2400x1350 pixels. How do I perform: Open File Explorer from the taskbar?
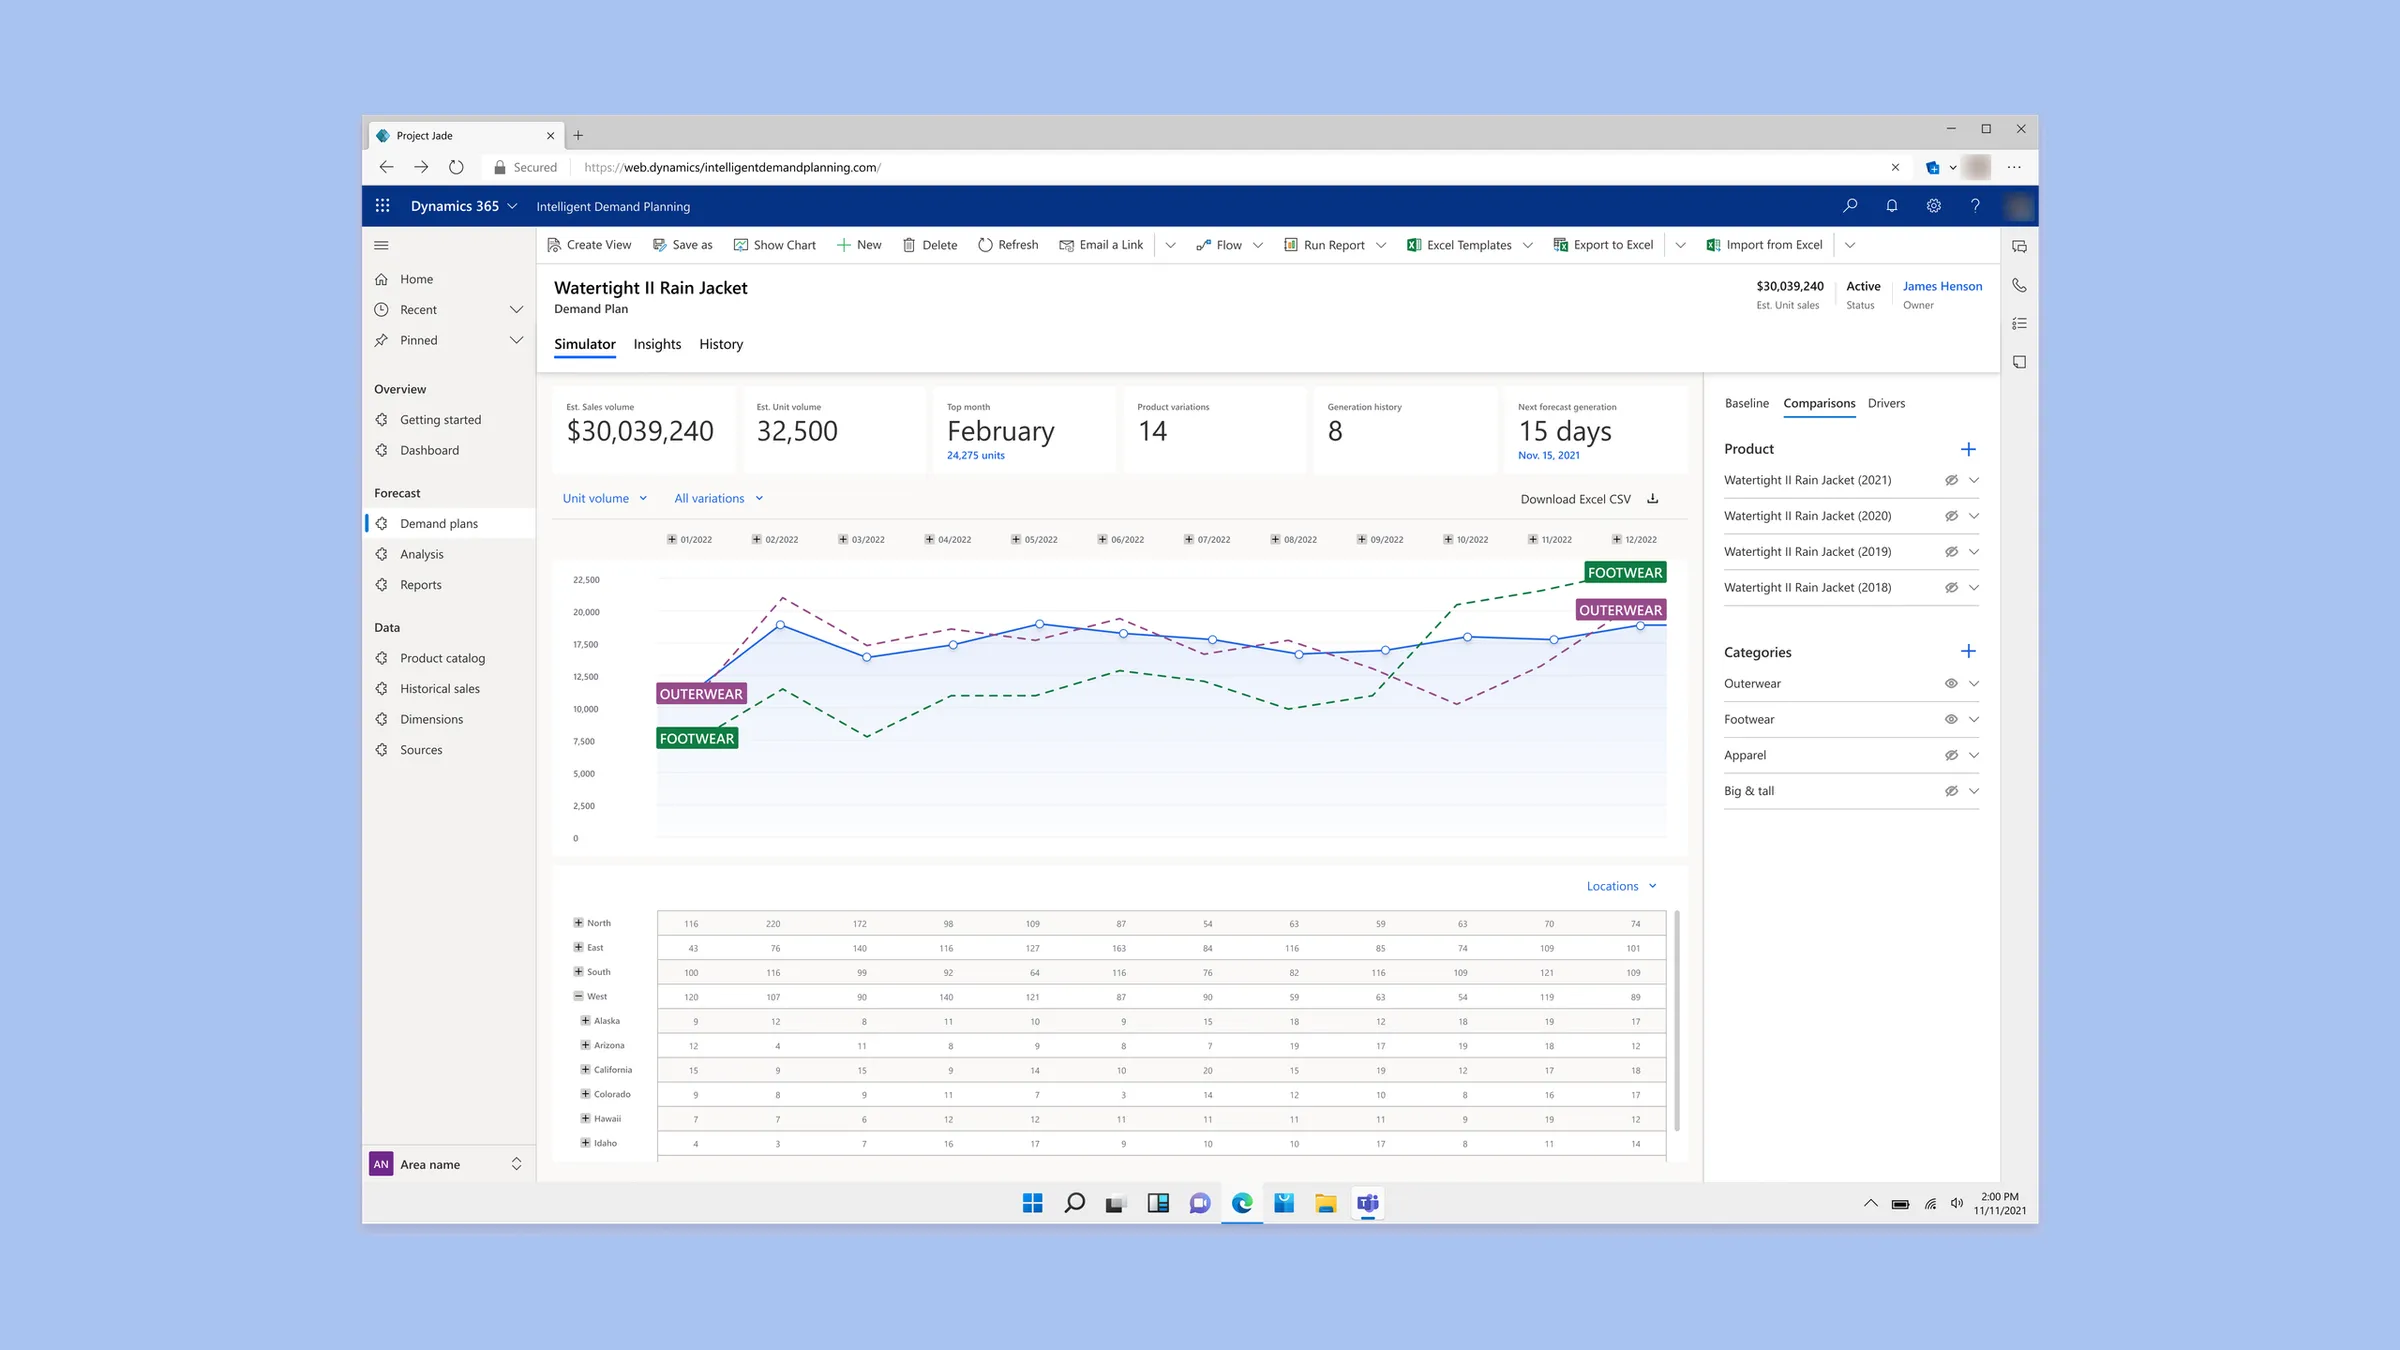click(1326, 1203)
